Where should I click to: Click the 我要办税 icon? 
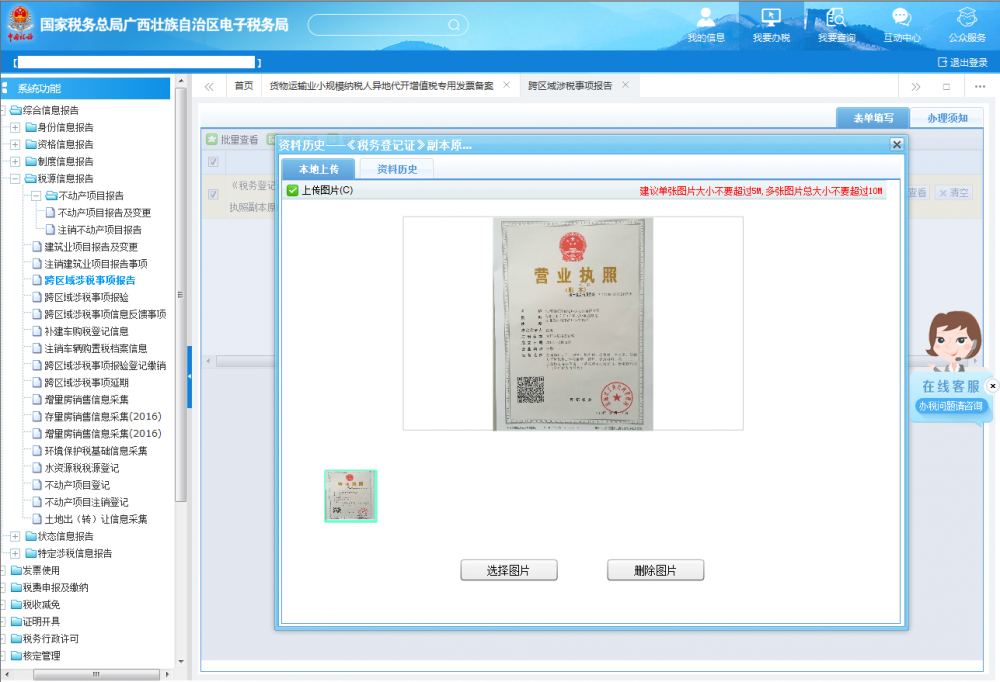click(x=771, y=24)
